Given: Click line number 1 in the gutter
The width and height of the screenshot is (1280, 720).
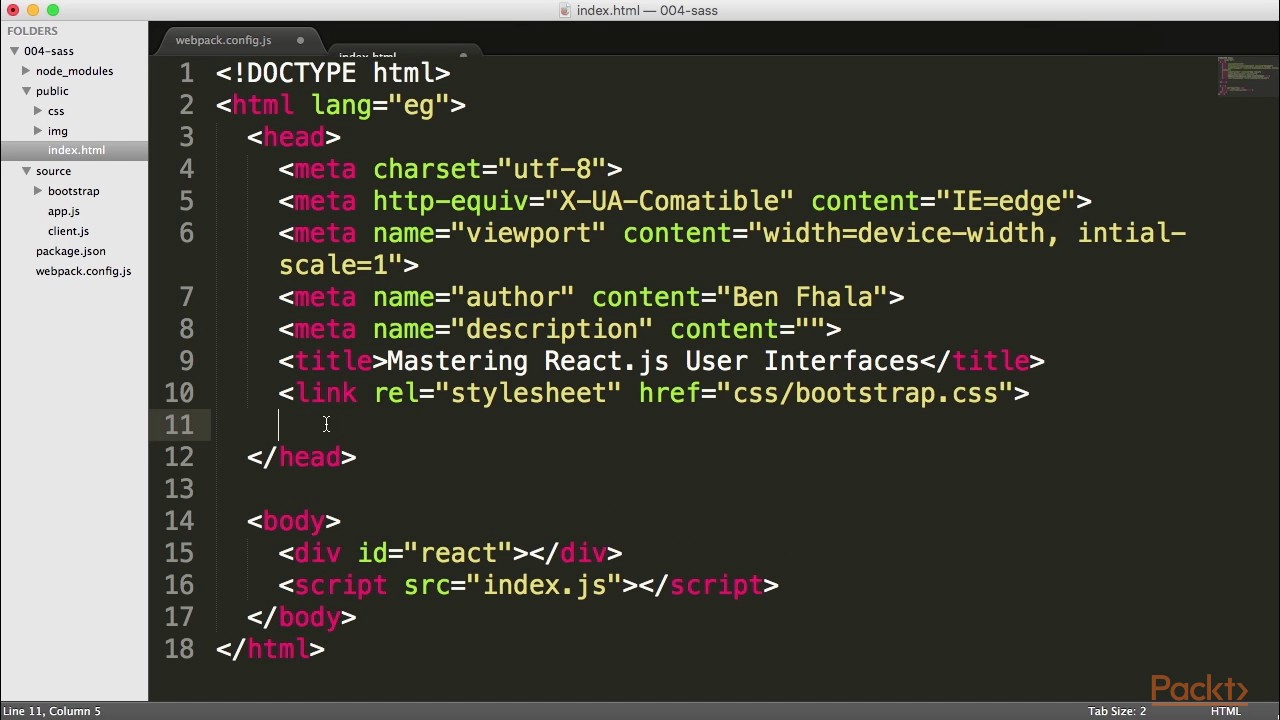Looking at the screenshot, I should pos(187,73).
